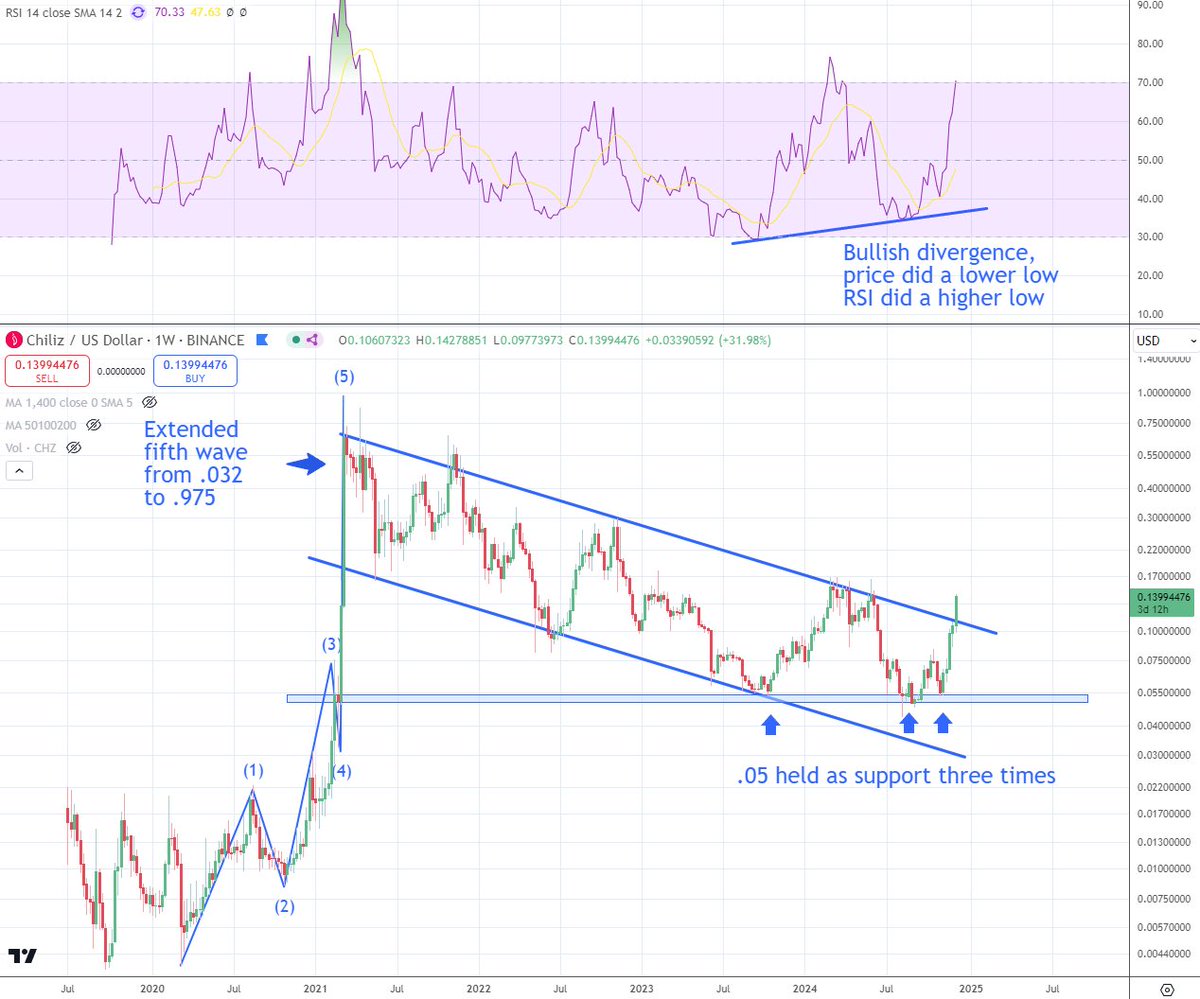The image size is (1200, 999).
Task: Select the wave label (4)
Action: pos(341,770)
